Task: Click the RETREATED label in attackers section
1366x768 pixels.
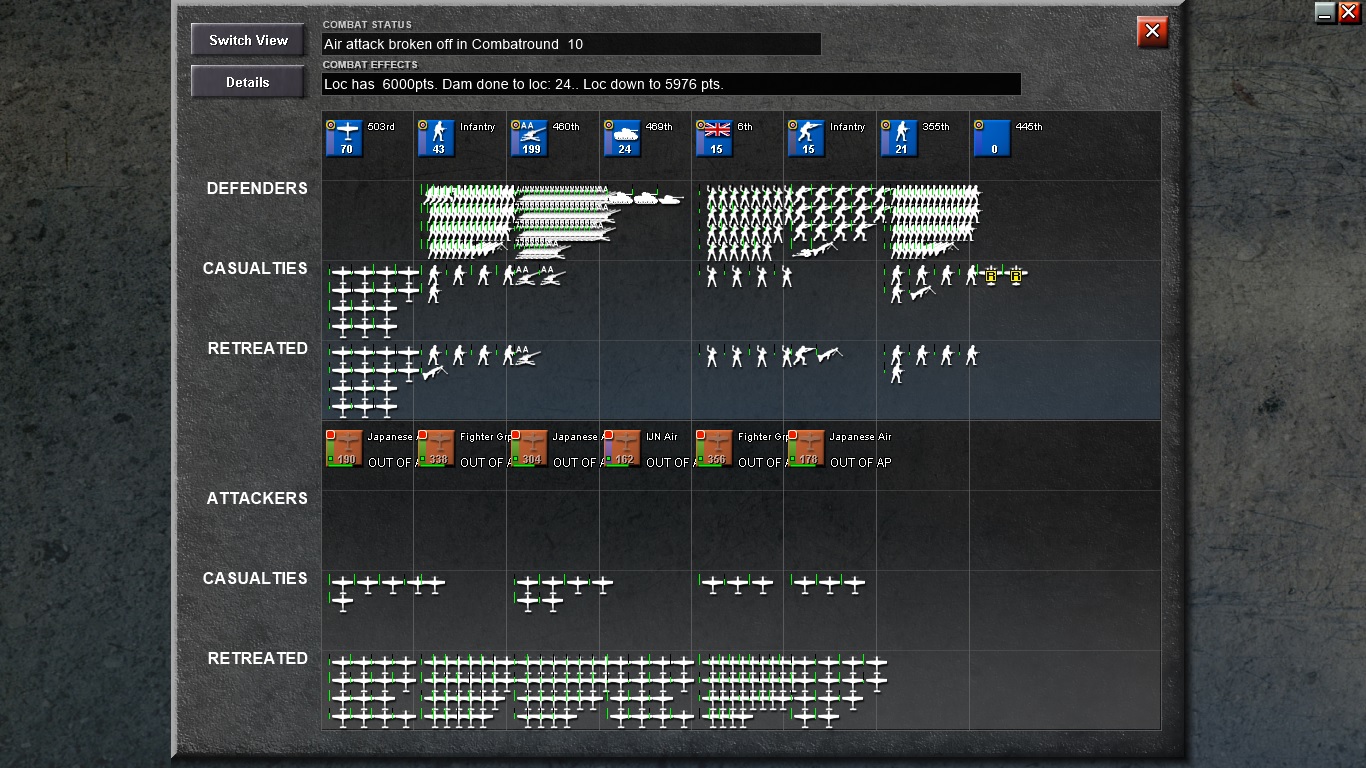Action: (258, 658)
